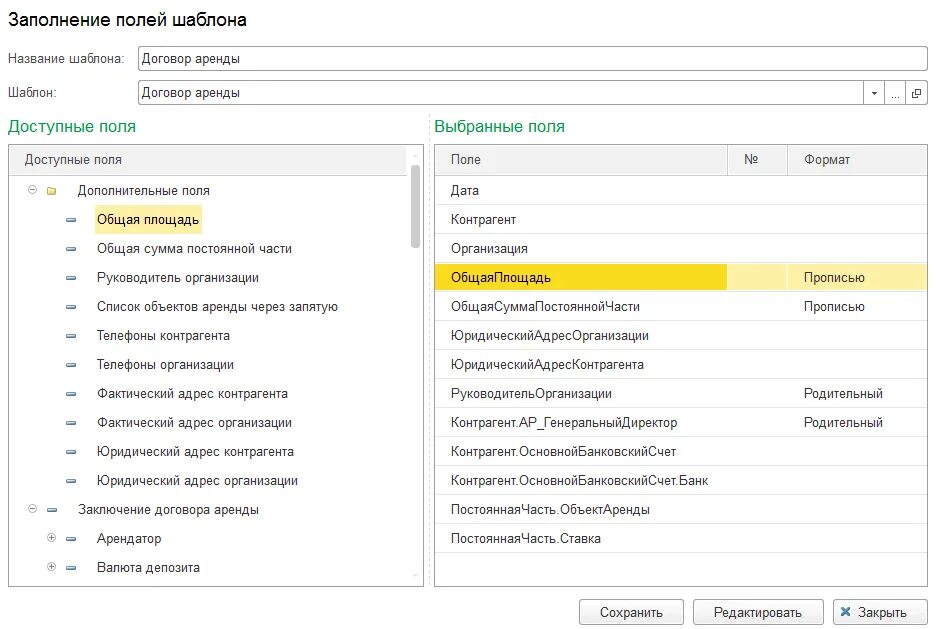Click the open-form icon beside Шаблон field
940x629 pixels.
click(x=916, y=93)
